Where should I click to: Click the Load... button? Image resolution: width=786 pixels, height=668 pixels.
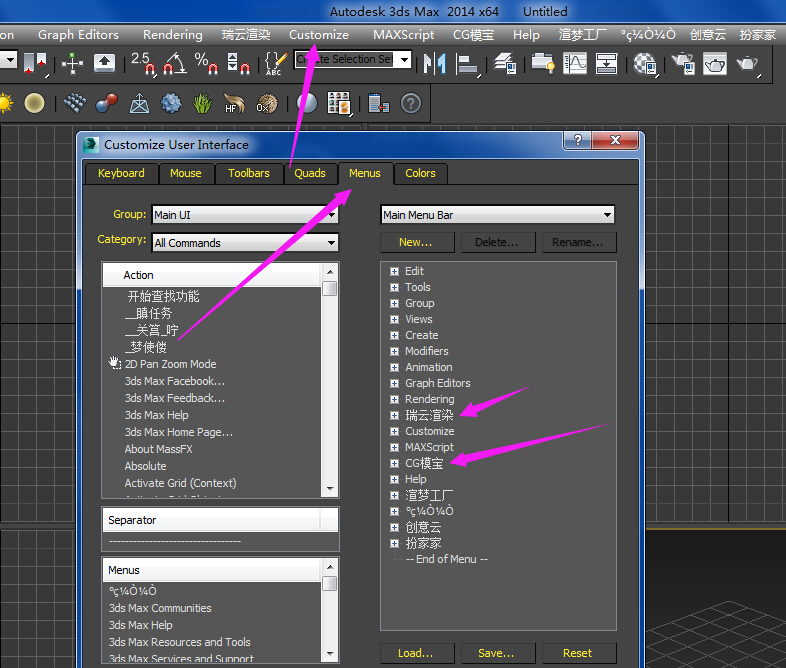pos(418,653)
